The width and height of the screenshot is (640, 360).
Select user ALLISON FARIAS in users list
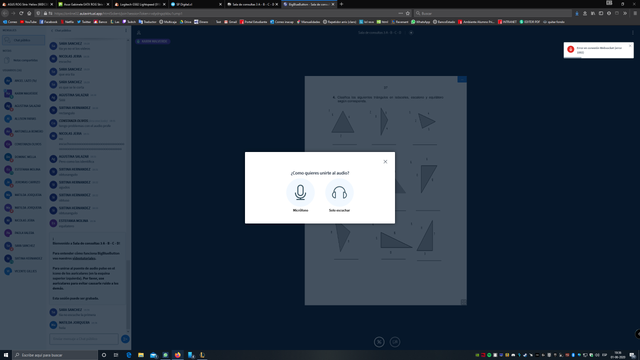(23, 118)
